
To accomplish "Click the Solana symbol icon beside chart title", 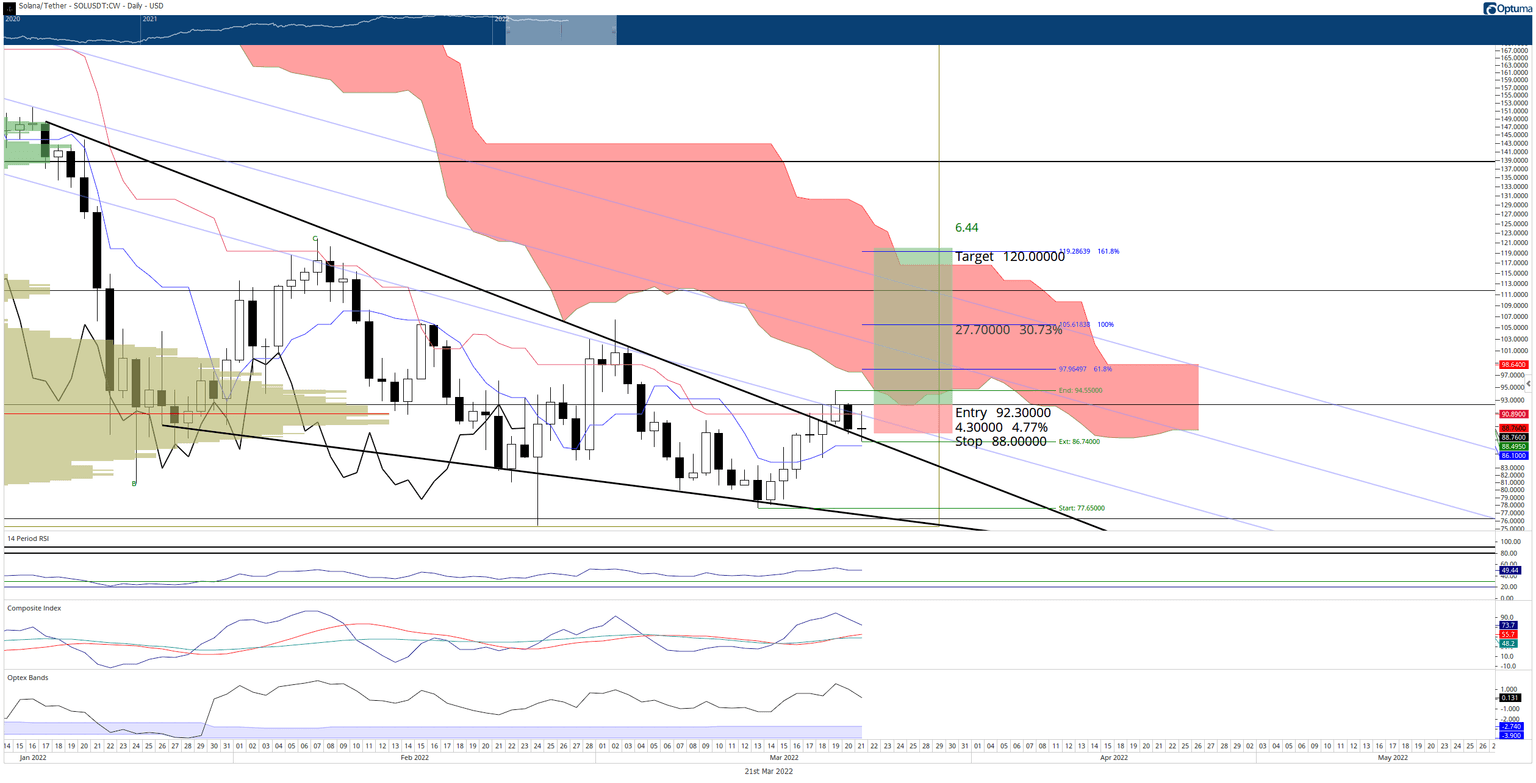I will 8,7.
